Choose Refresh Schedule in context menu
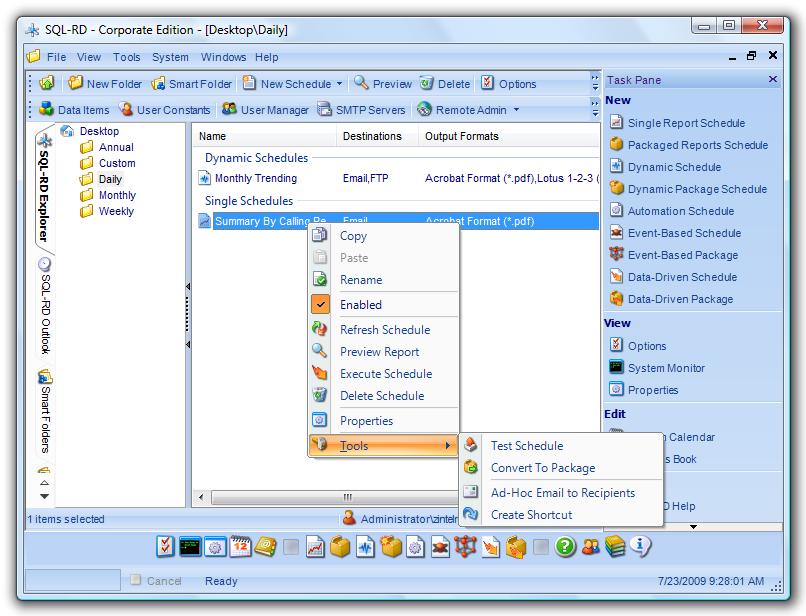The image size is (806, 616). pyautogui.click(x=384, y=330)
